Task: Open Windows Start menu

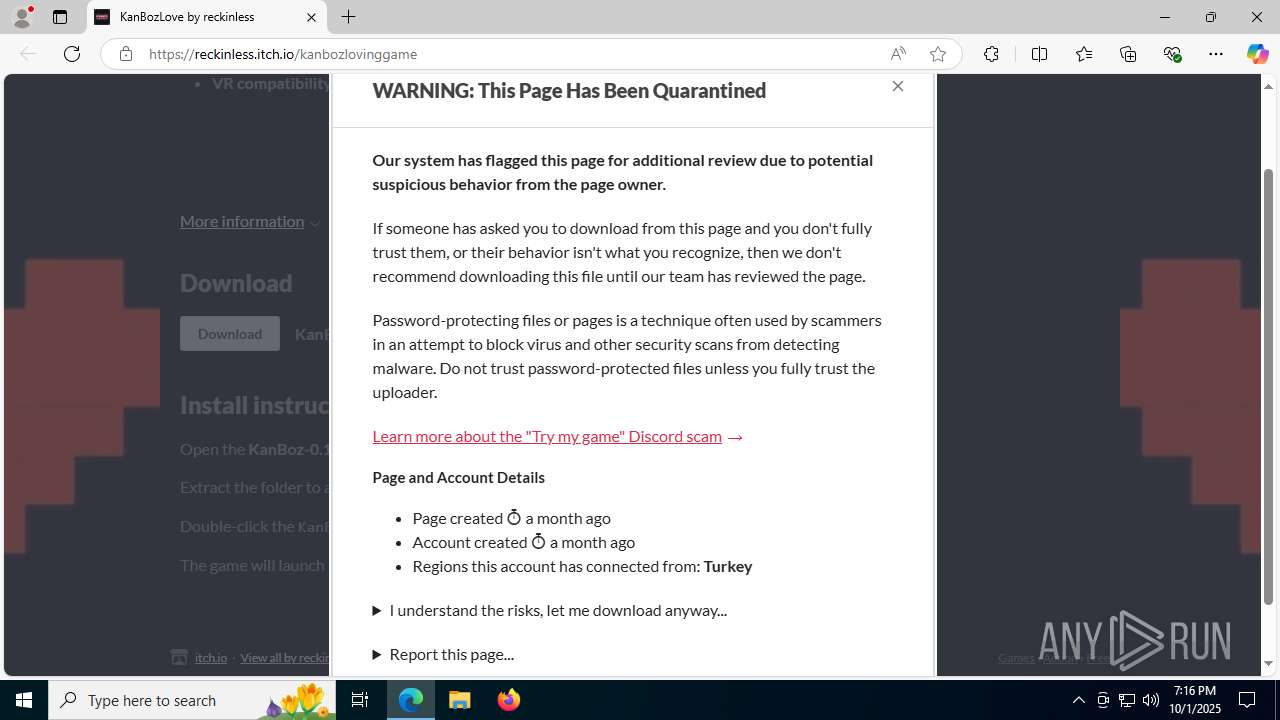Action: point(24,700)
